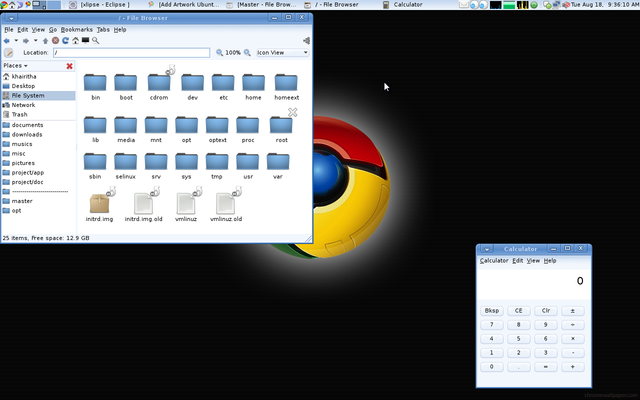The image size is (640, 400).
Task: Switch to Master - File Browser taskbar entry
Action: [x=262, y=5]
